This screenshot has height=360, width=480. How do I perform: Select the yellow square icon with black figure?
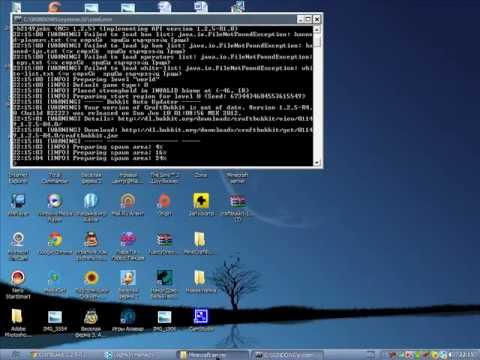point(201,201)
